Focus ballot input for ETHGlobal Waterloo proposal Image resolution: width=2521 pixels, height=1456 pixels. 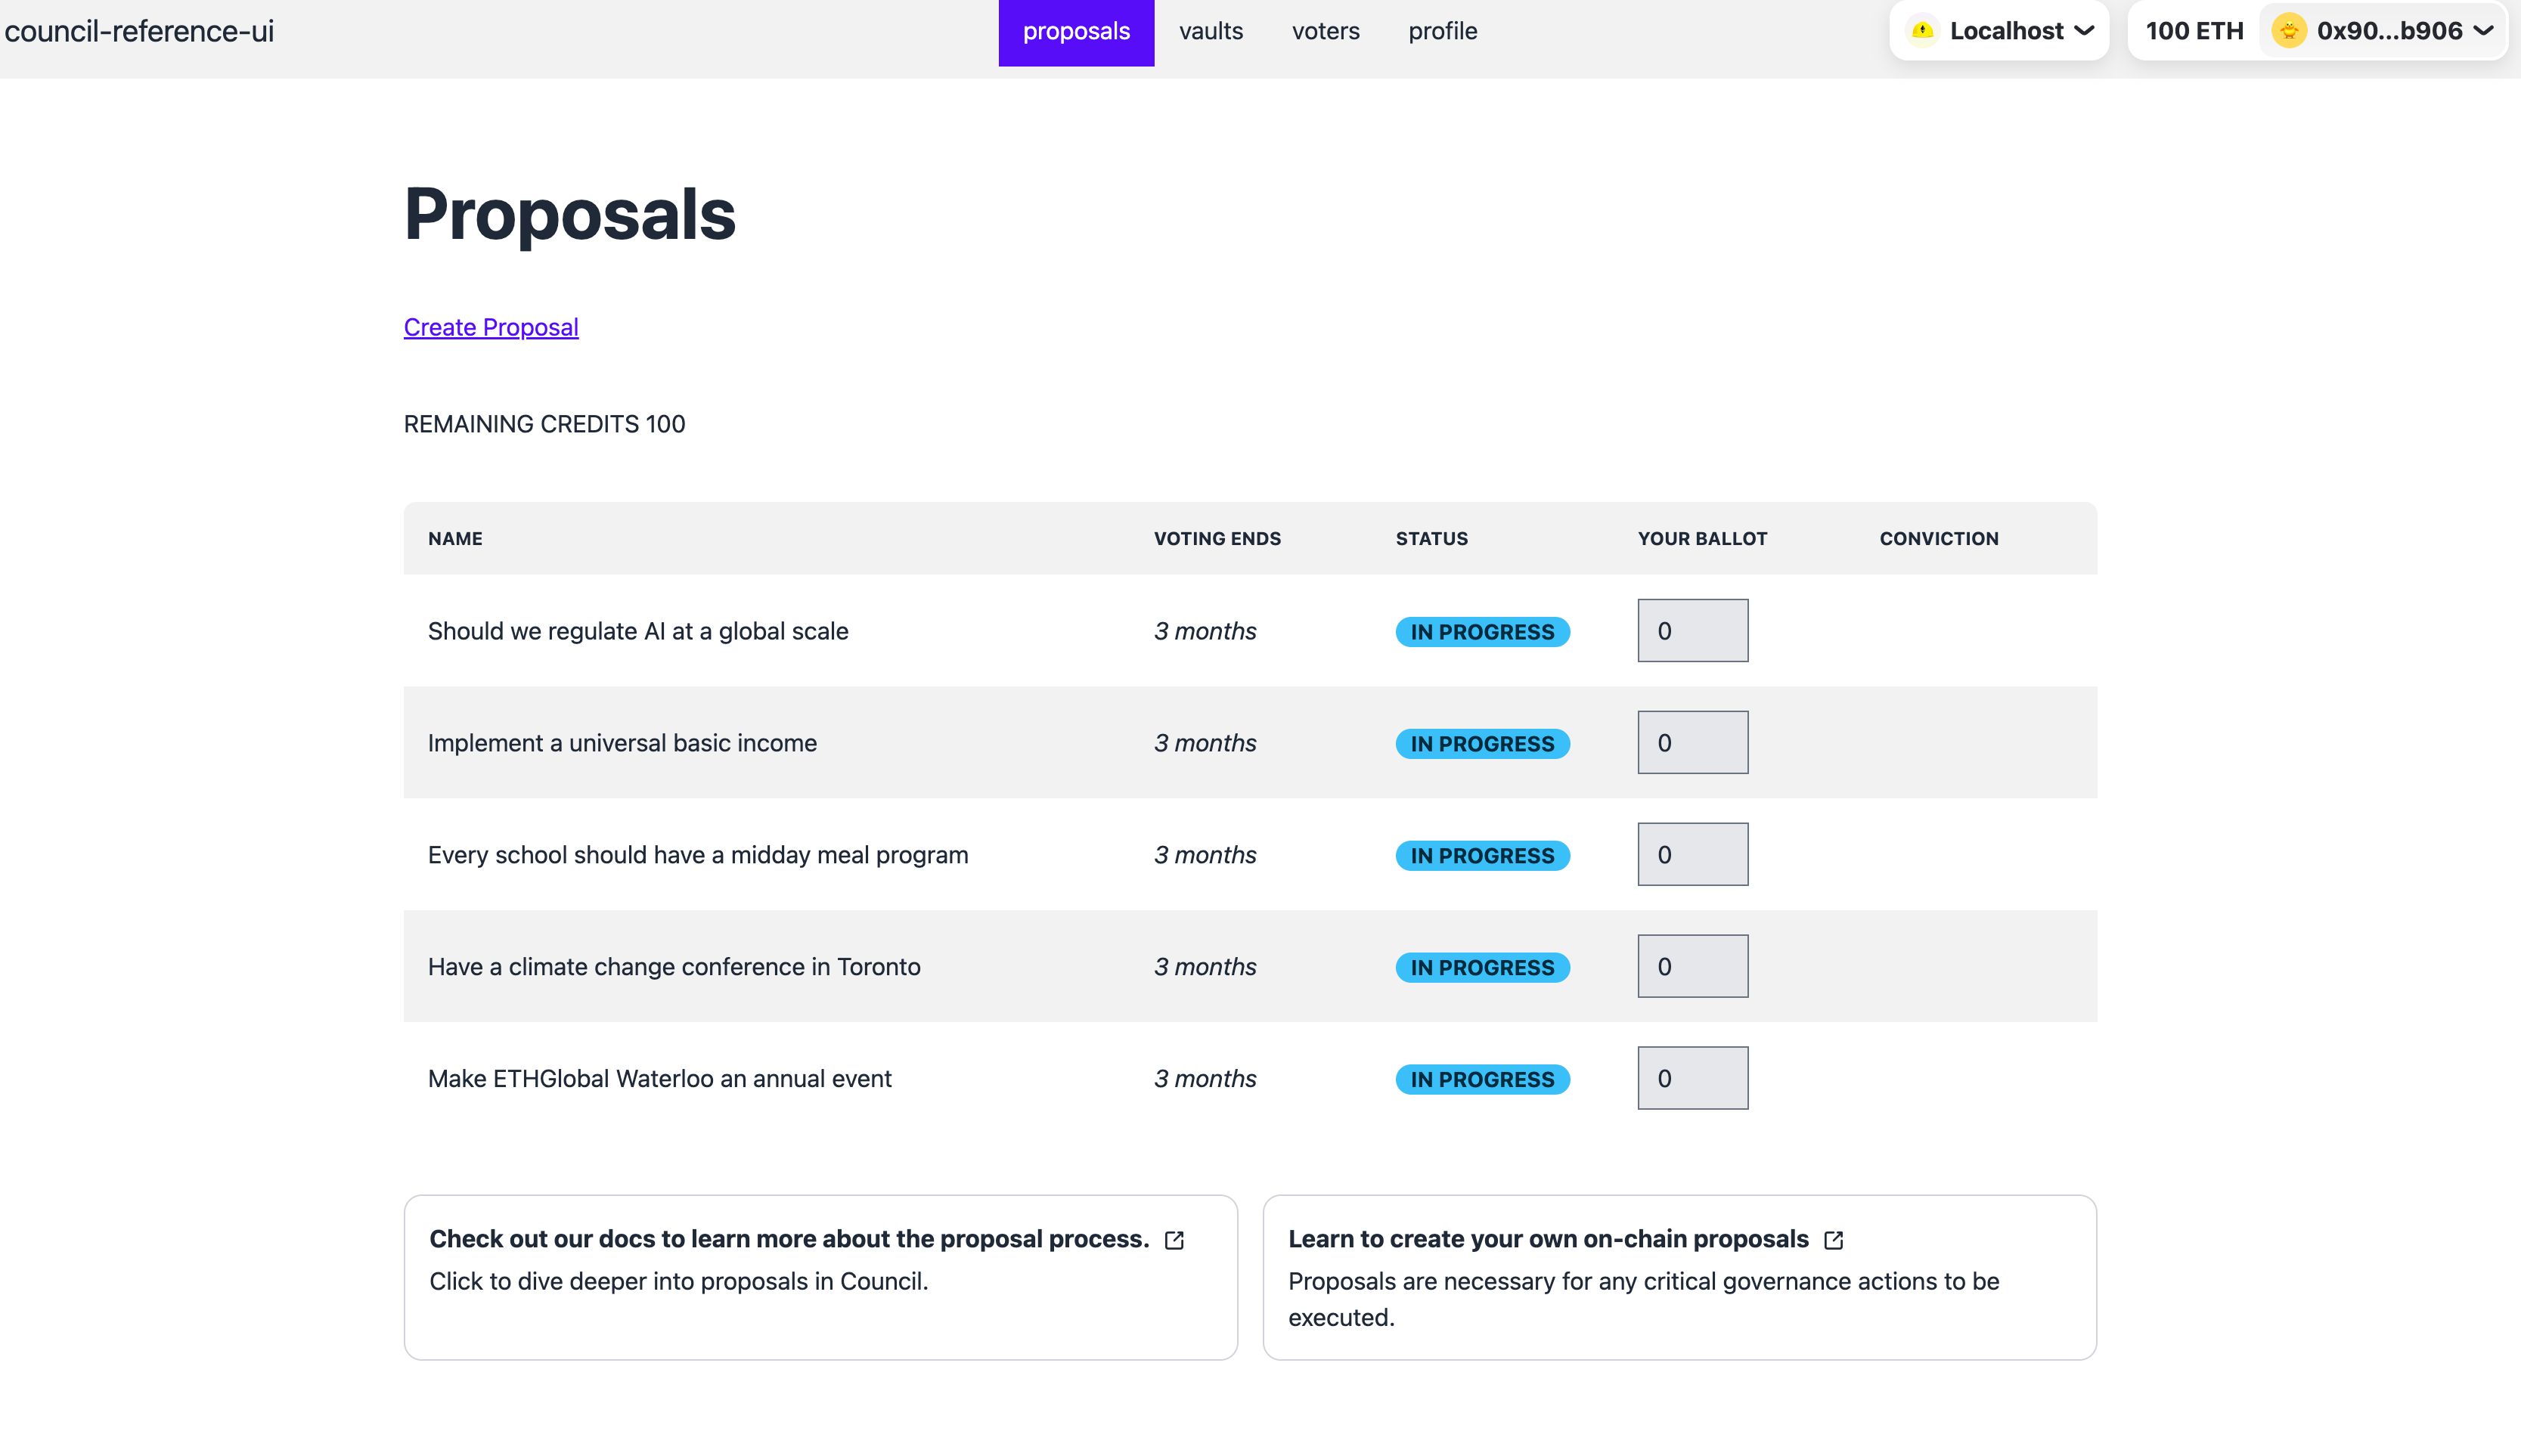coord(1692,1078)
